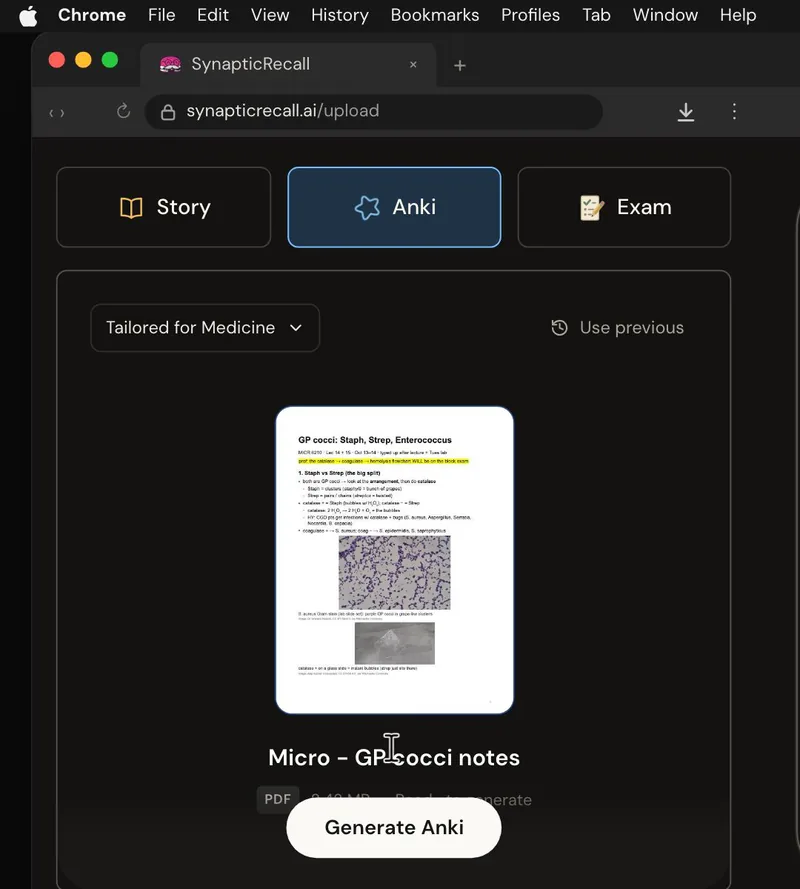800x889 pixels.
Task: Open the Edit menu
Action: 213,15
